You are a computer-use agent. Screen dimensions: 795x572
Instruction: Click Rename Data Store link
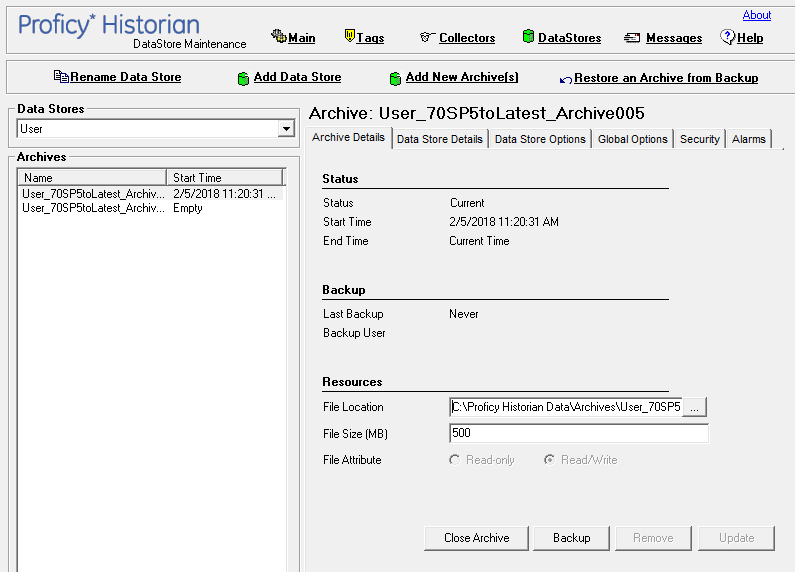click(x=126, y=77)
